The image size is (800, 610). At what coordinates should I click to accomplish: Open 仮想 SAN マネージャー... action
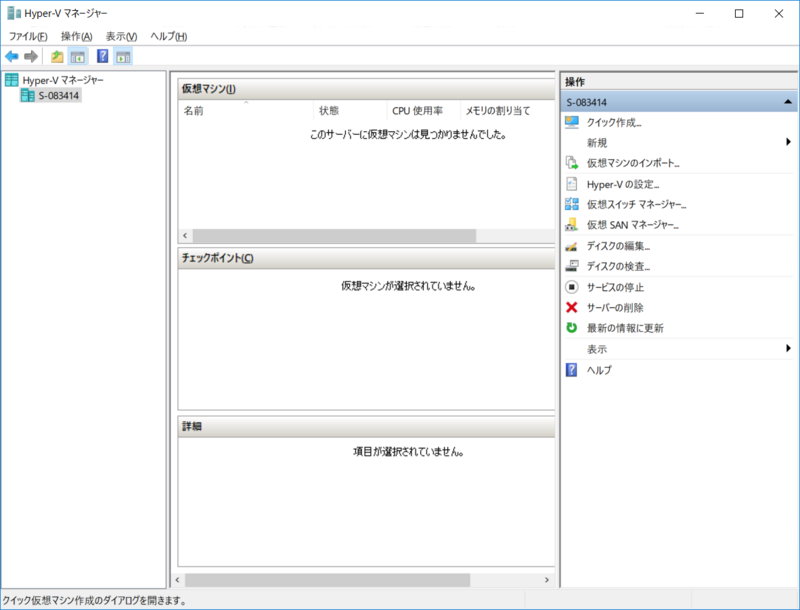click(633, 225)
